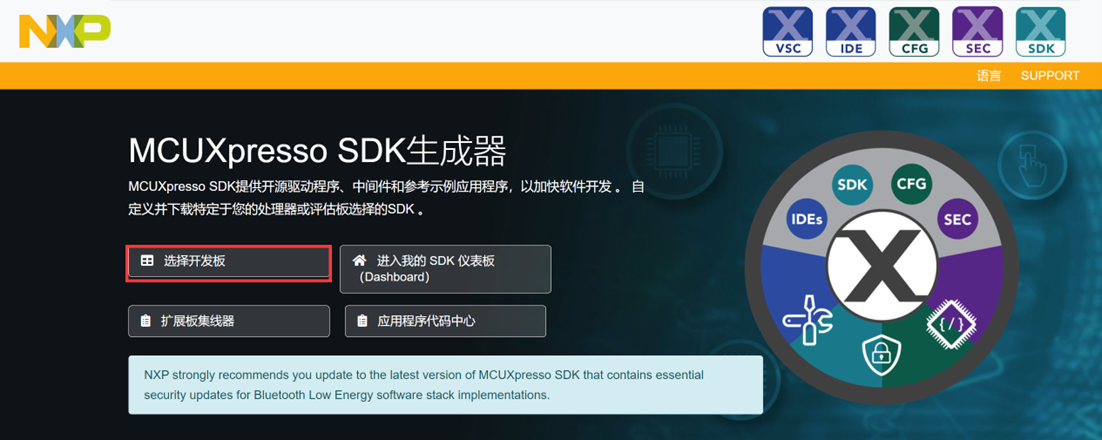Screen dimensions: 1102x440
Task: Open the SDK tool icon
Action: [1040, 31]
